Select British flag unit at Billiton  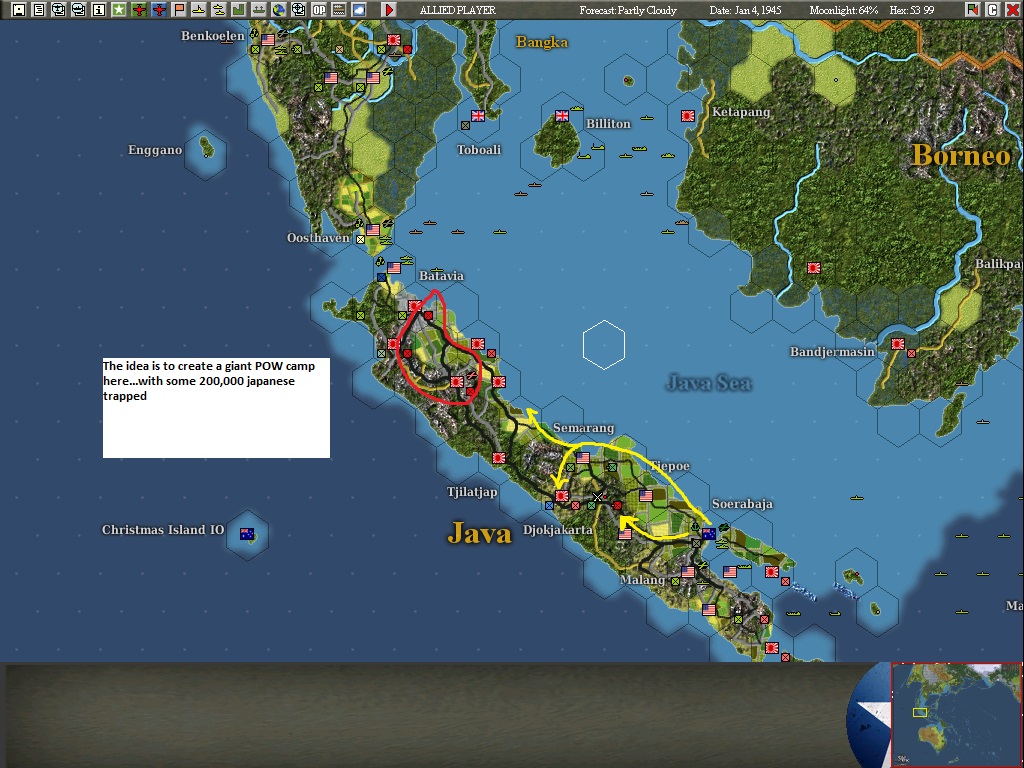click(x=562, y=116)
